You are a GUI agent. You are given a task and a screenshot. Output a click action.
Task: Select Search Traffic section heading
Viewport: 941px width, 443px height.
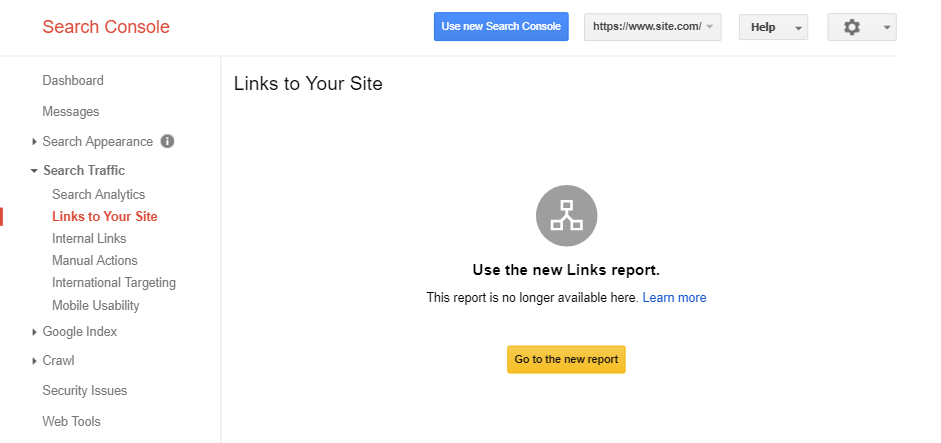click(84, 170)
